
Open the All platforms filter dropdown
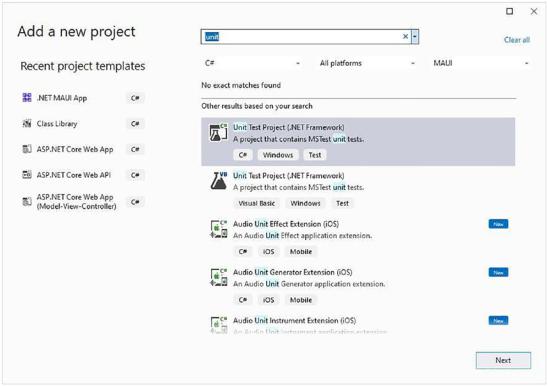click(367, 63)
